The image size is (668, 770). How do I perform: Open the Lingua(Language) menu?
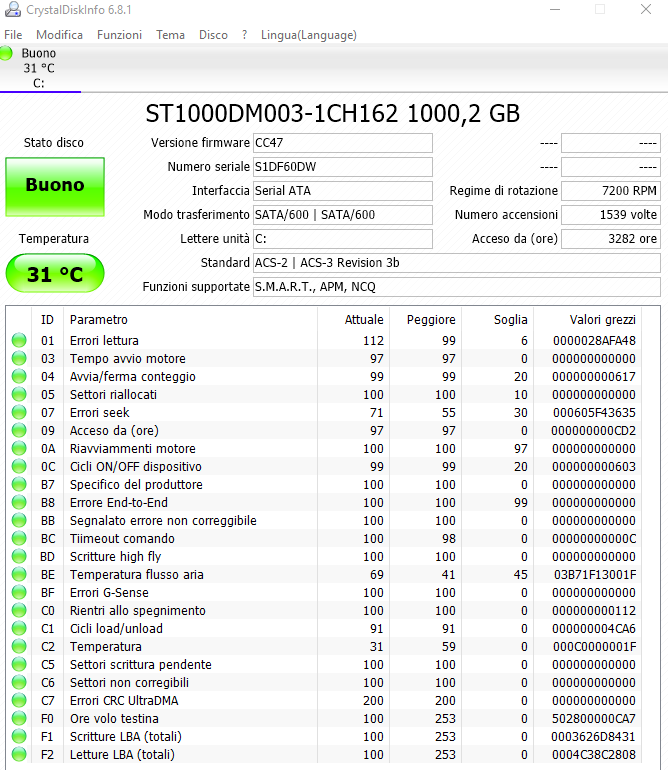[309, 35]
